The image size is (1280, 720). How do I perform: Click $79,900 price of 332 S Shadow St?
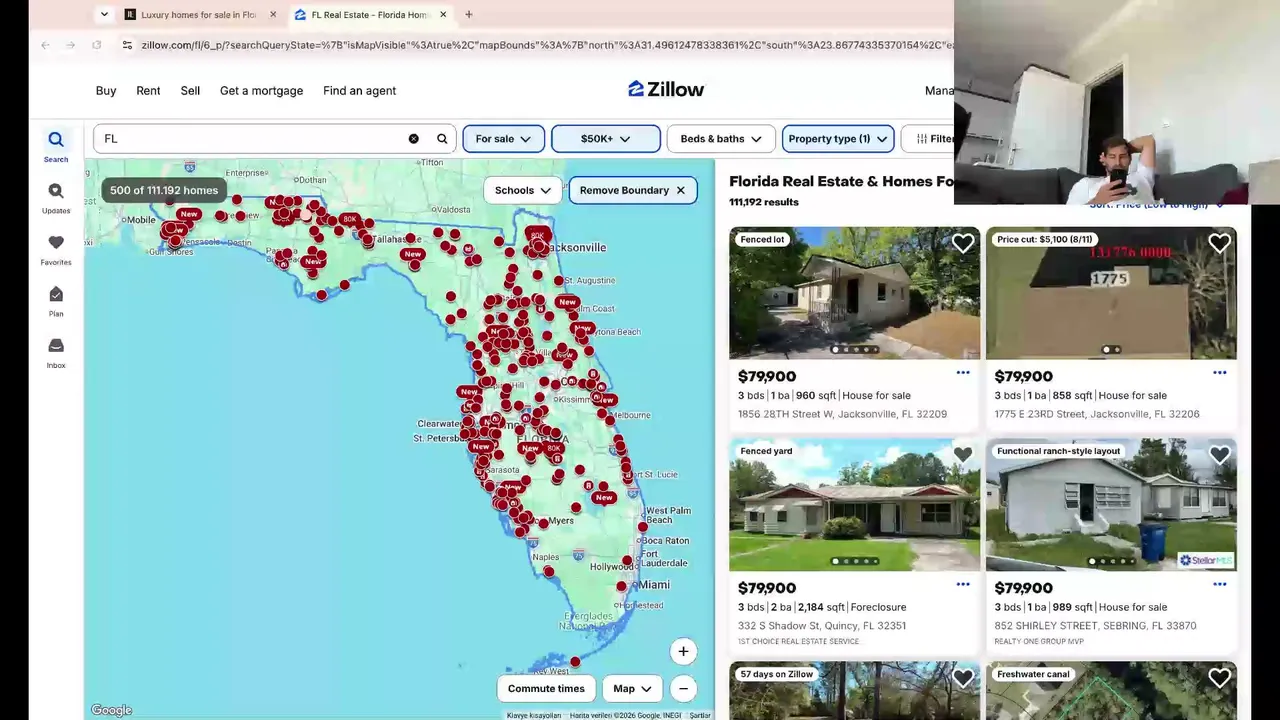point(767,588)
